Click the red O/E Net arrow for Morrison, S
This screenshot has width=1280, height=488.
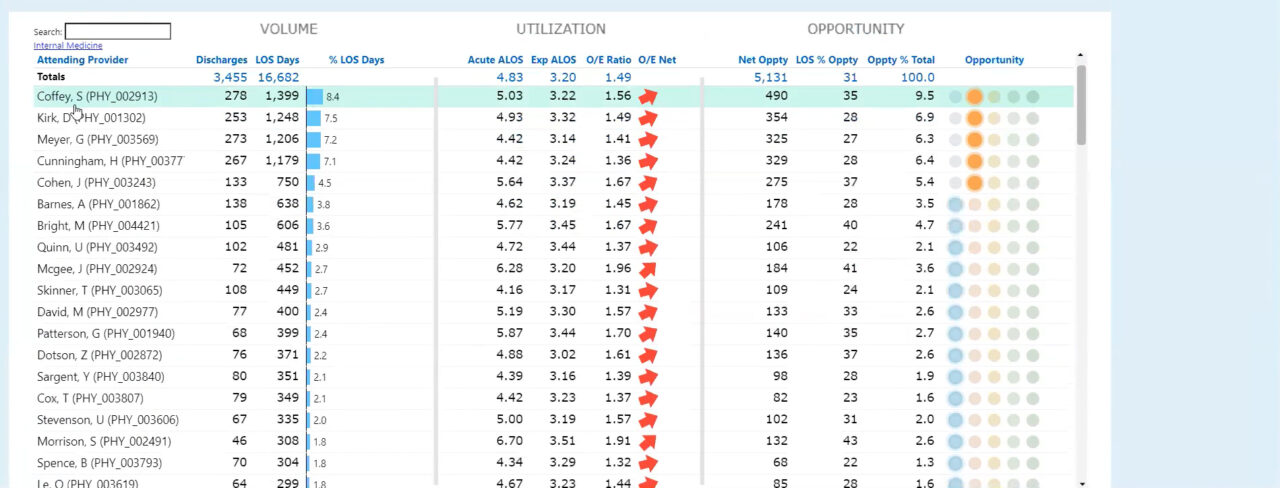(648, 442)
